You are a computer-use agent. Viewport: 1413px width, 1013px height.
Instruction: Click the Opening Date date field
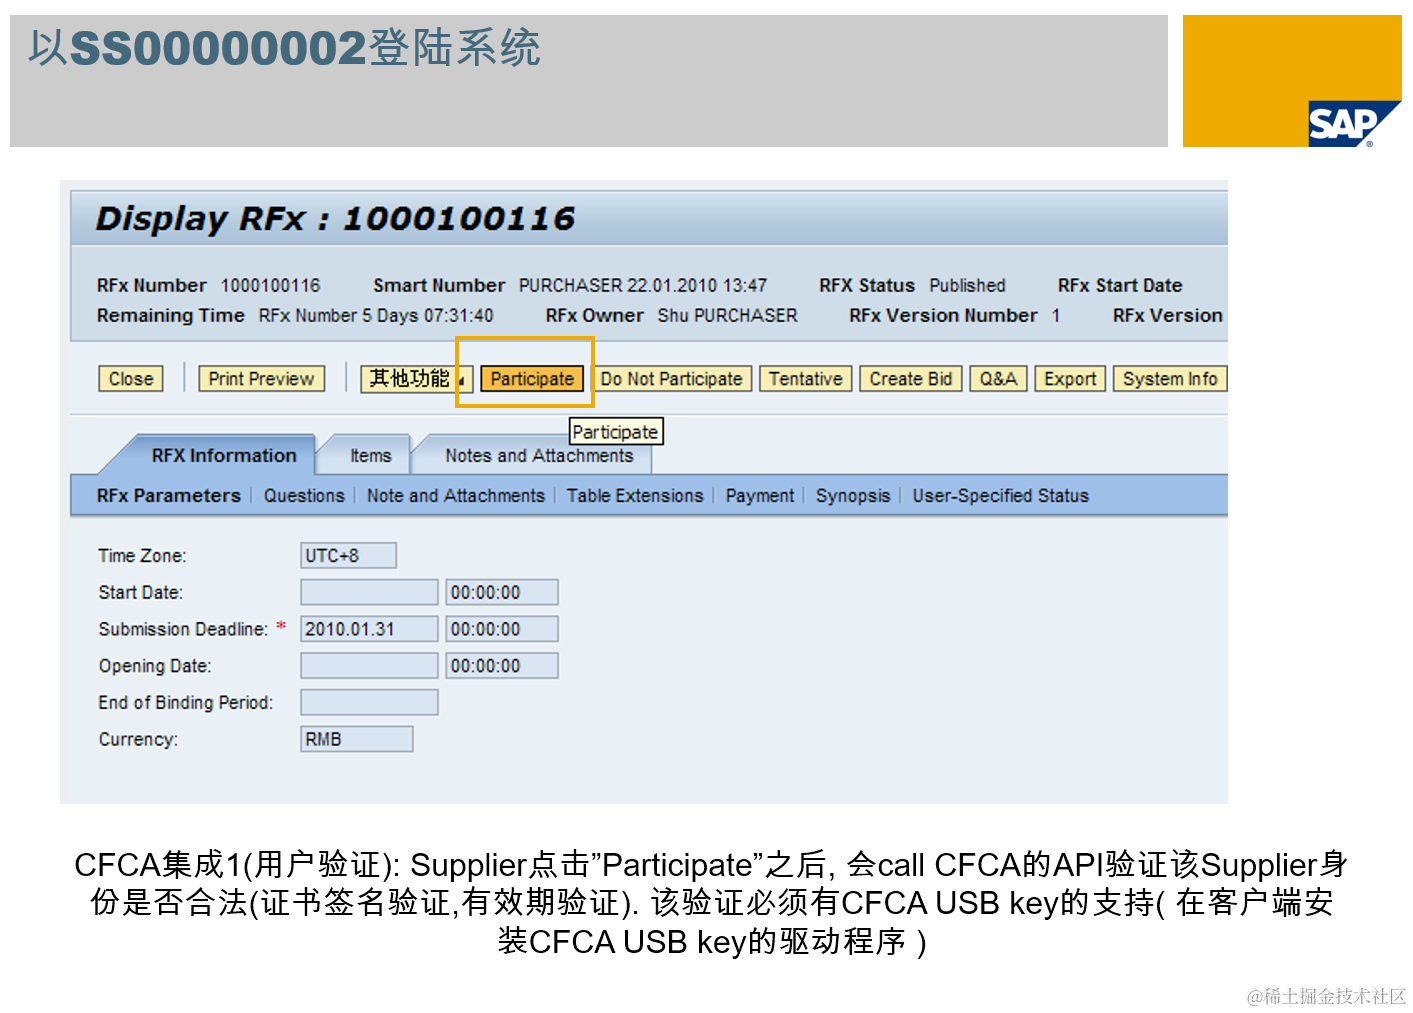pos(369,666)
